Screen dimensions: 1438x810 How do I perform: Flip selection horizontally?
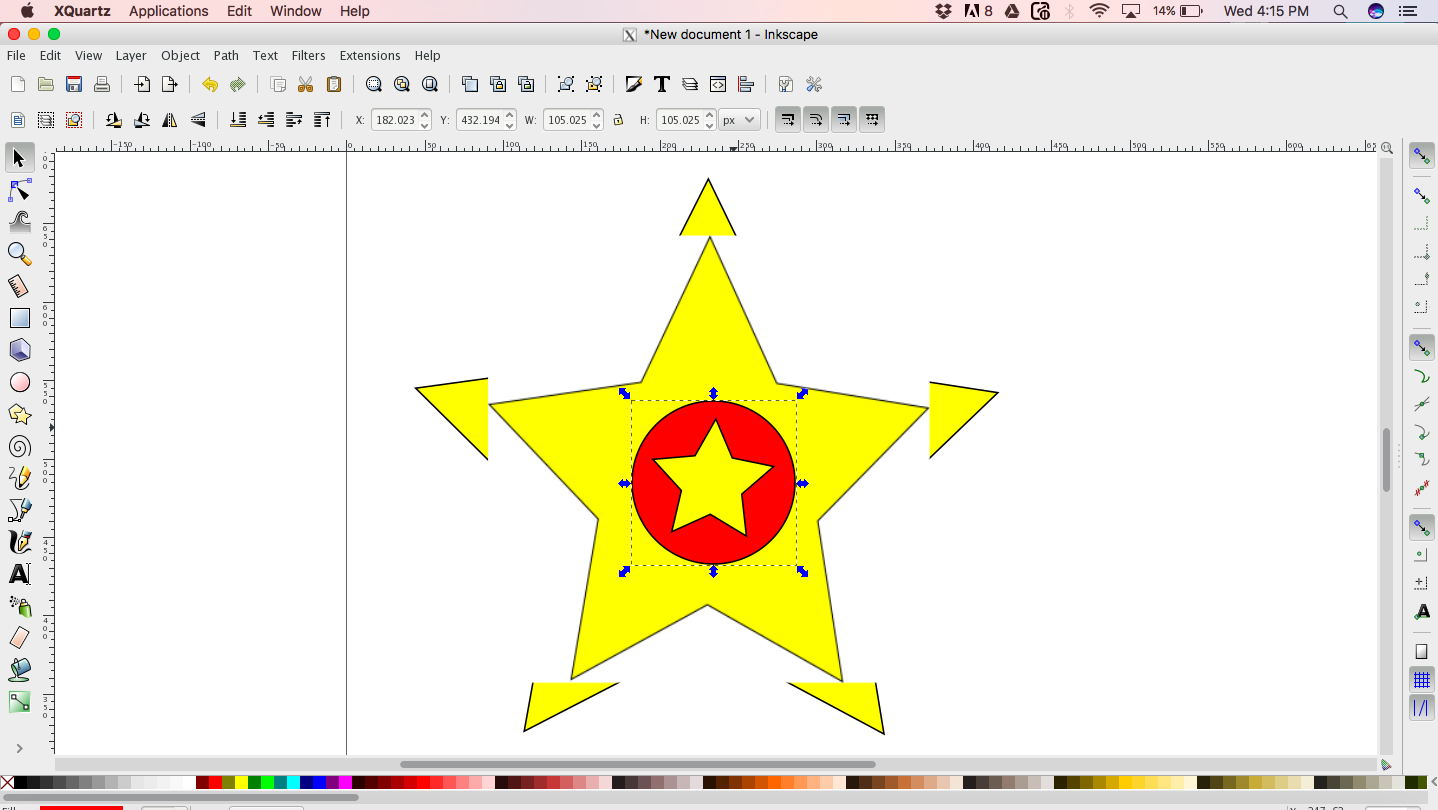[170, 120]
